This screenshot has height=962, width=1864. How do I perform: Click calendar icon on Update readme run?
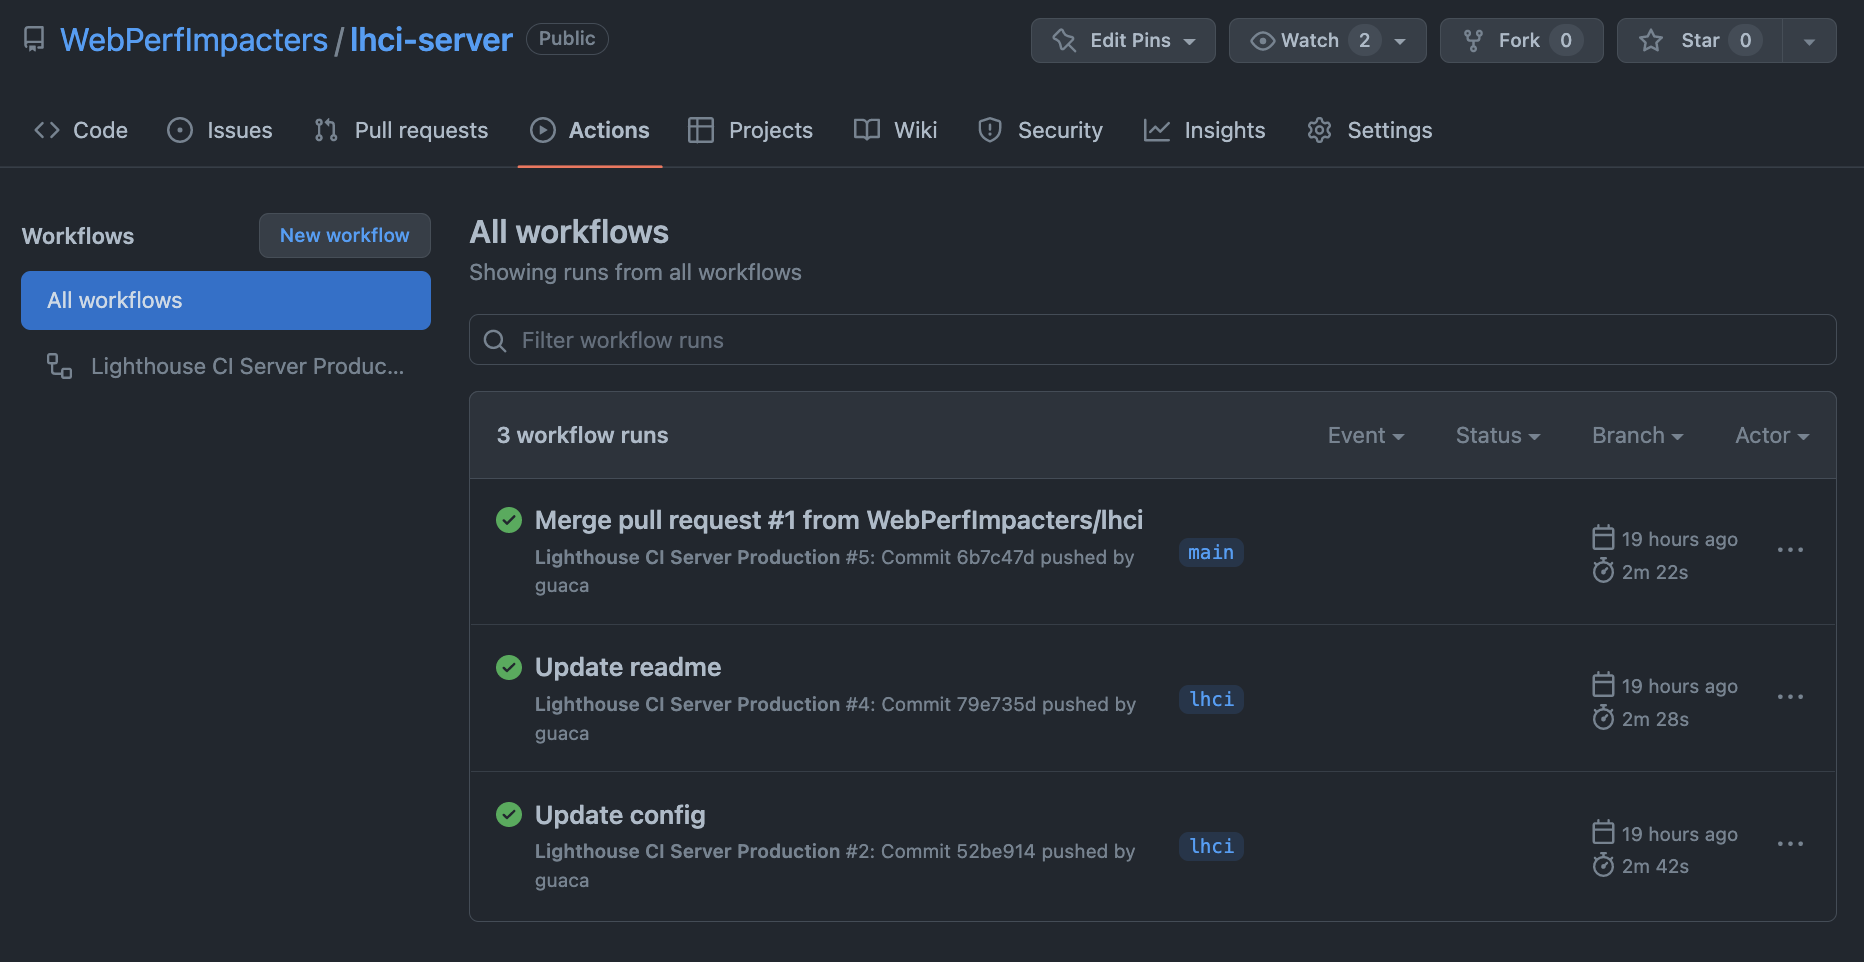1603,685
